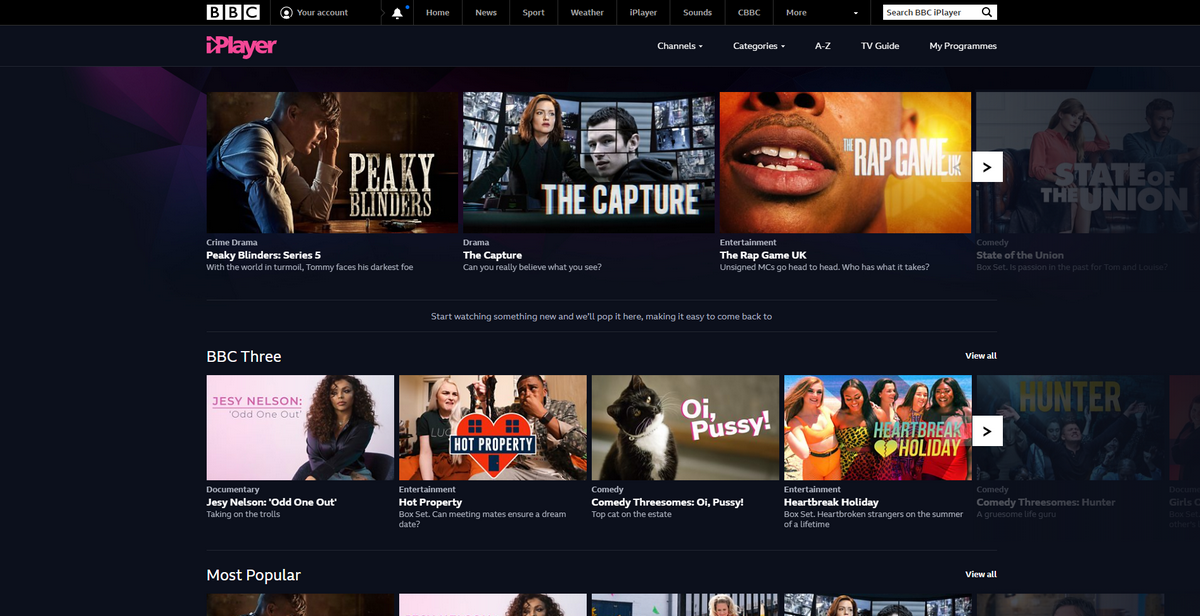Click 'Top cat on the estate' description
Screen dimensions: 1200x616
pos(632,514)
